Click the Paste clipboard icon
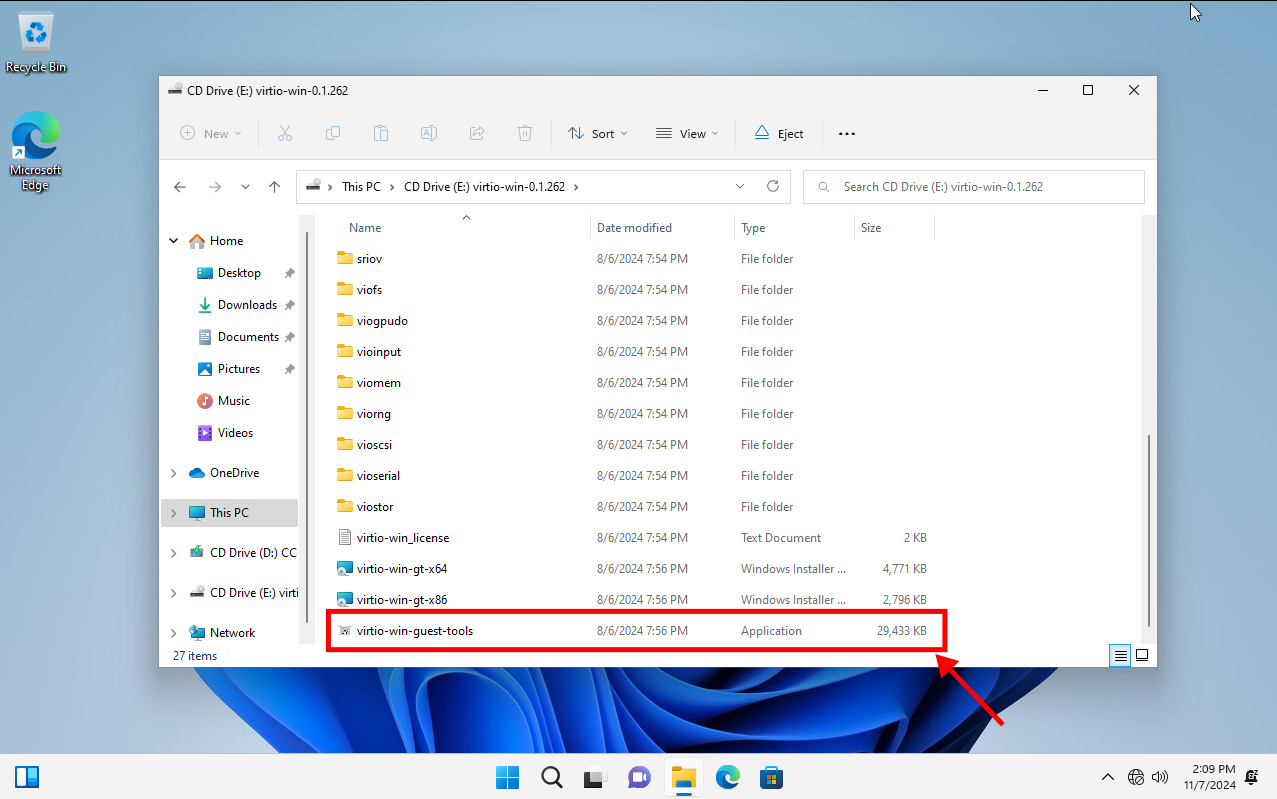Image resolution: width=1277 pixels, height=799 pixels. [x=381, y=133]
